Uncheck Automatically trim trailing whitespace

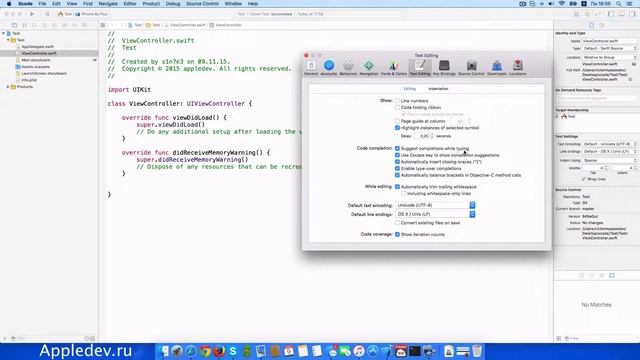397,187
